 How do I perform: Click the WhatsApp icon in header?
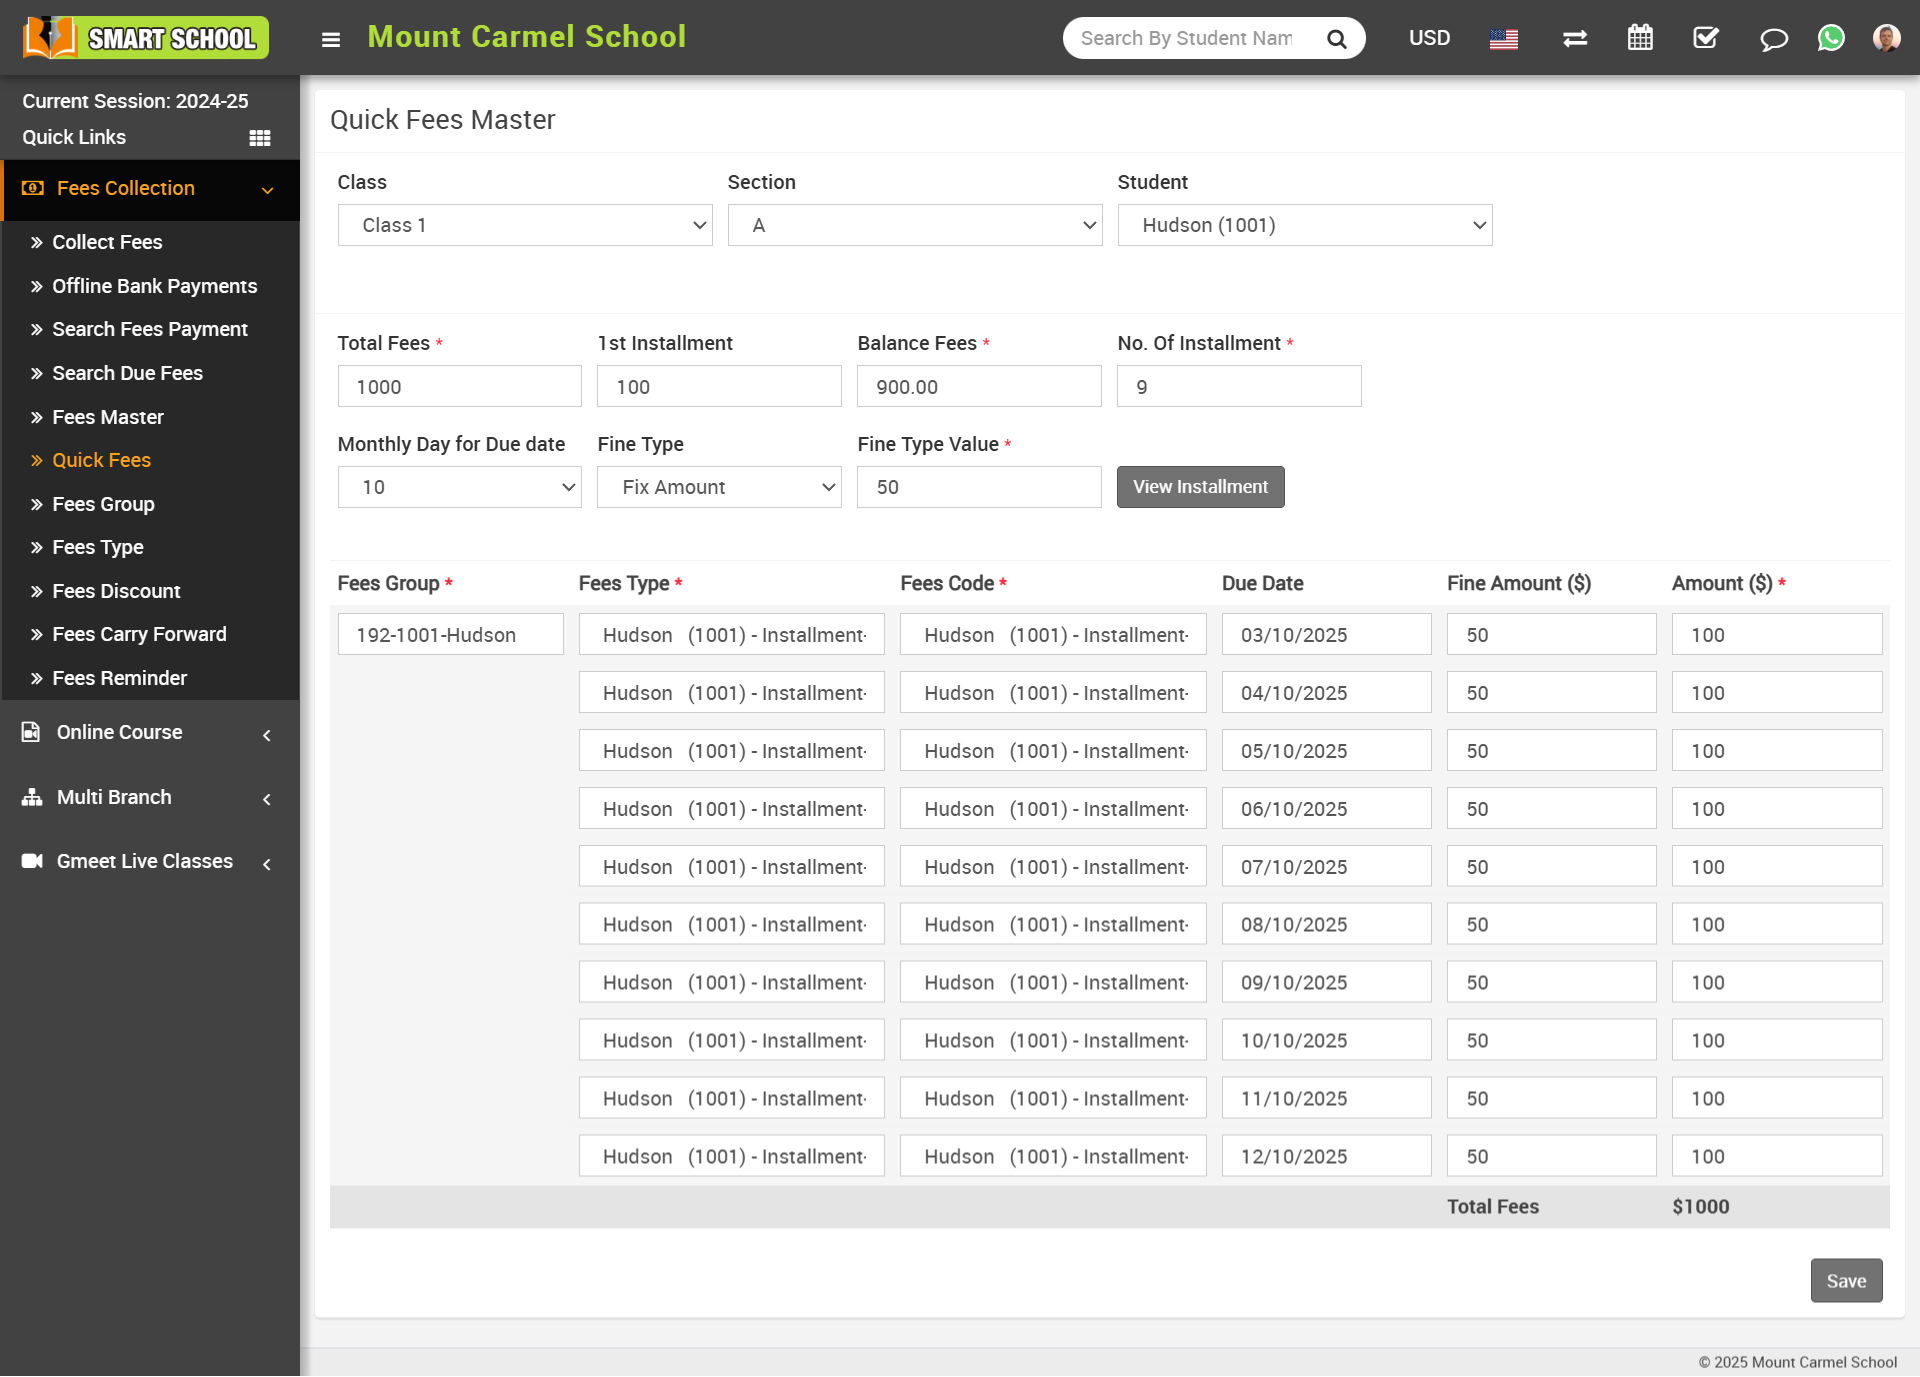(x=1831, y=39)
